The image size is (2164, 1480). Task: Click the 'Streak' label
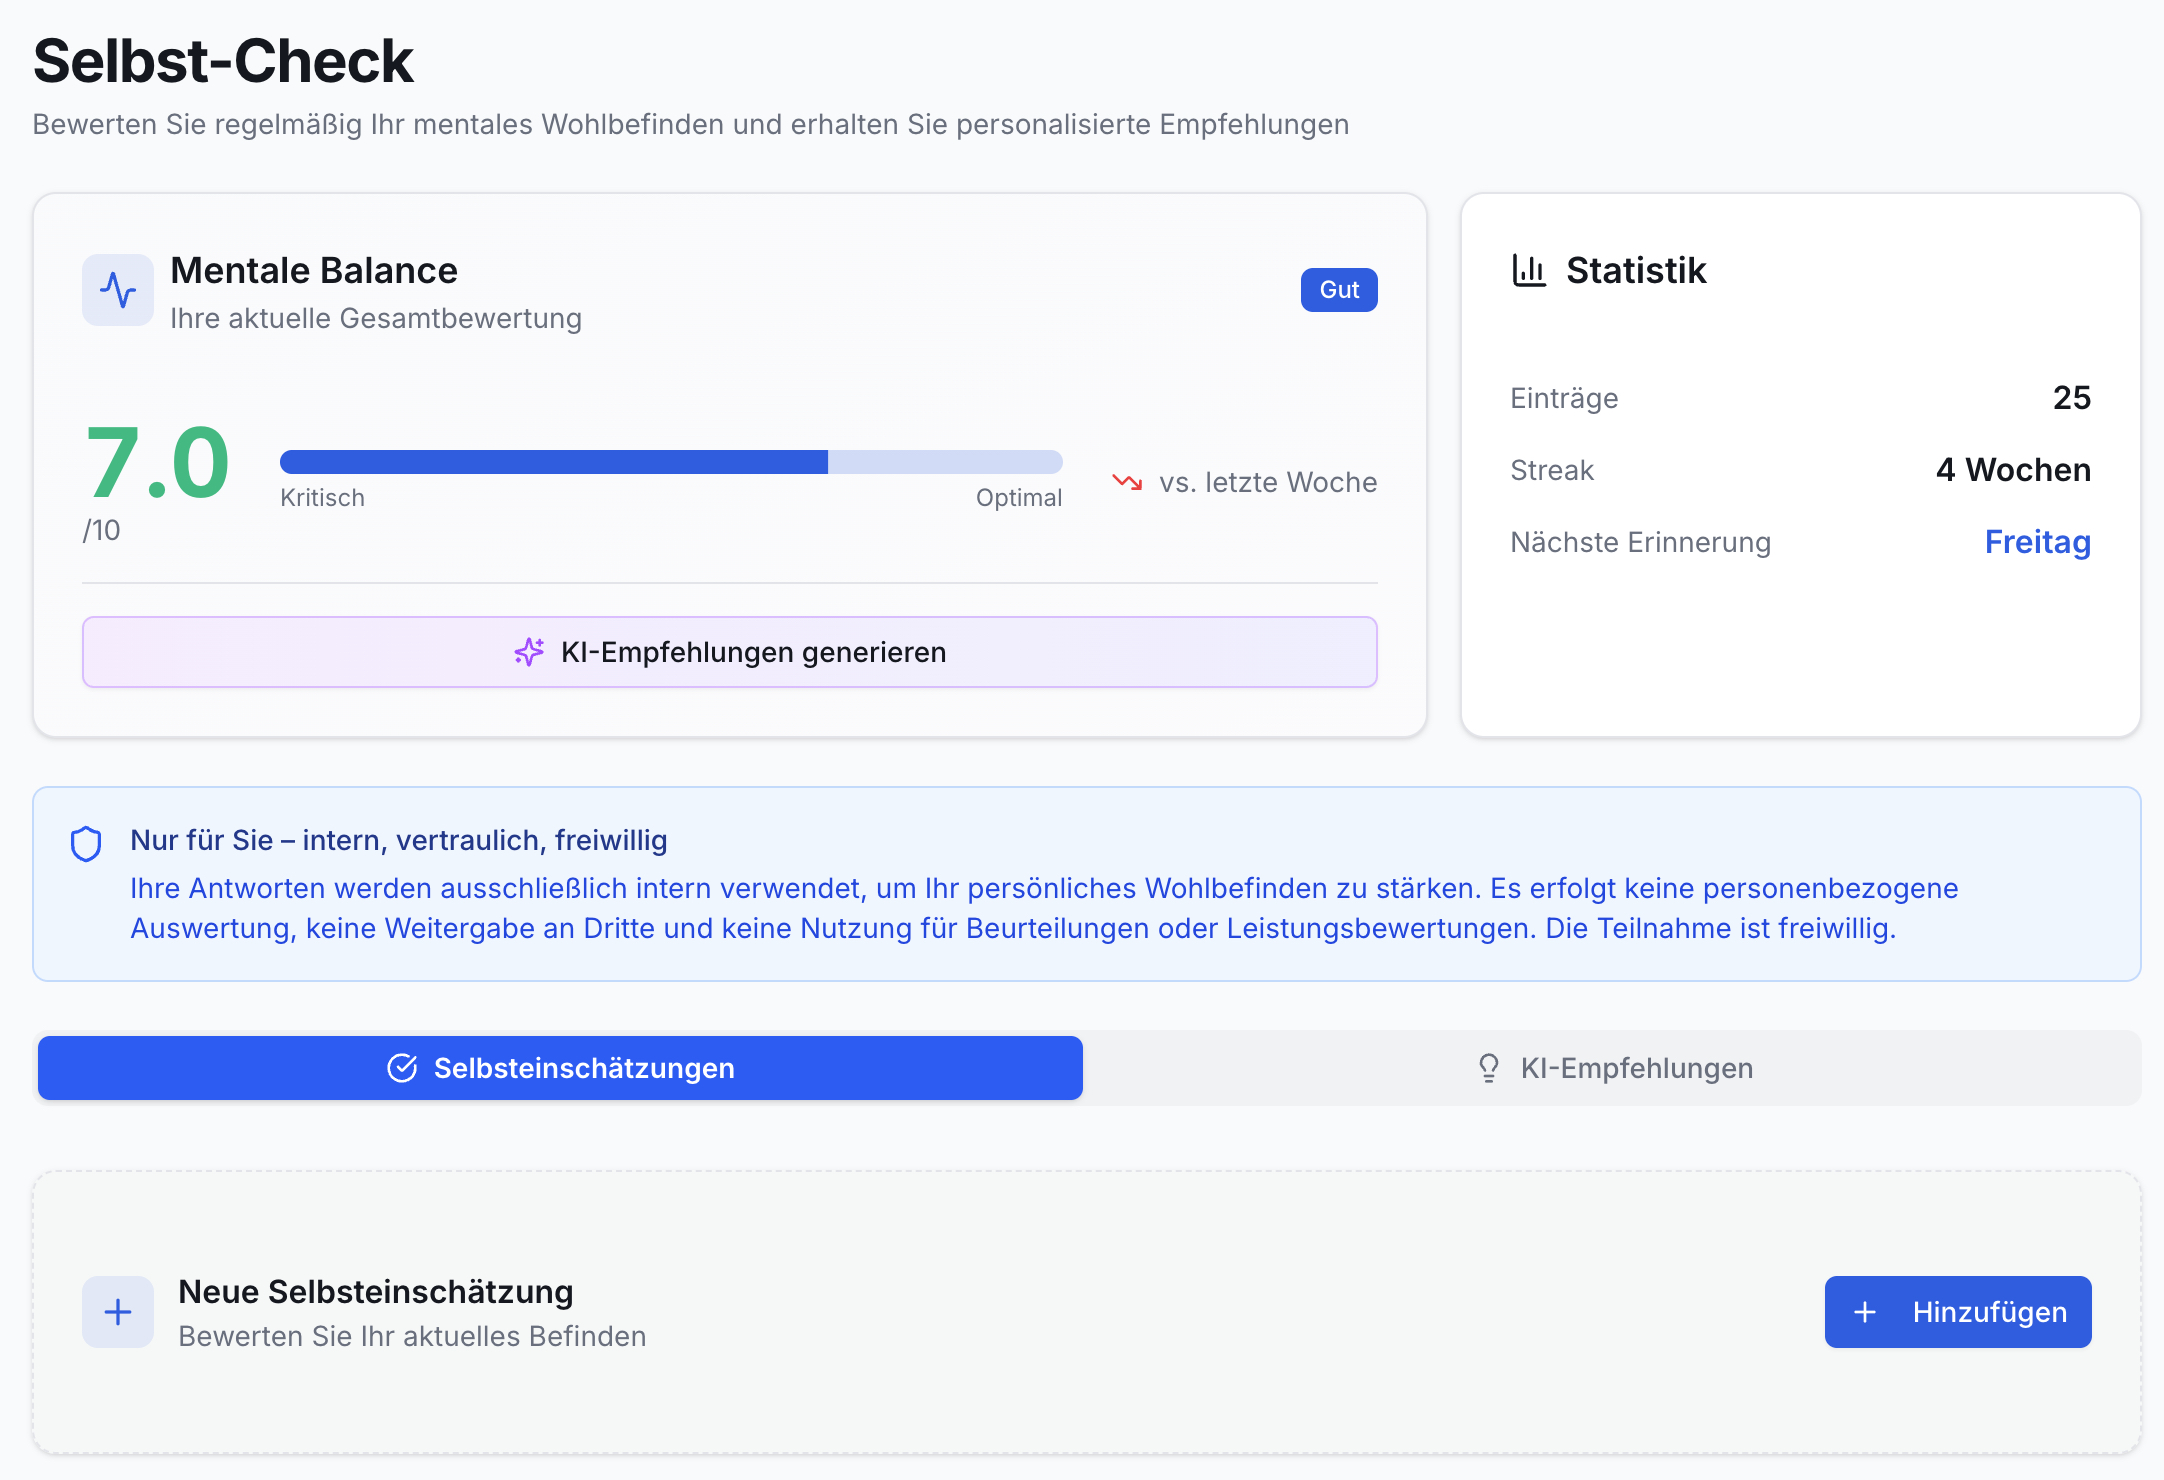coord(1552,470)
